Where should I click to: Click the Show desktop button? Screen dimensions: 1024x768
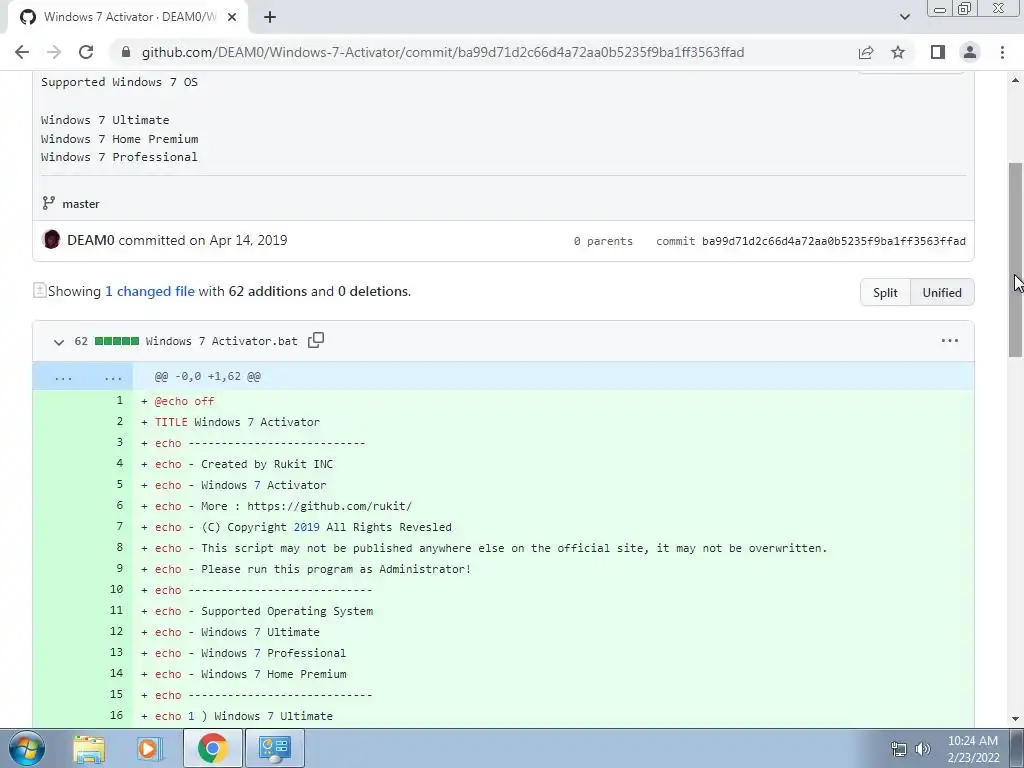(x=1016, y=748)
